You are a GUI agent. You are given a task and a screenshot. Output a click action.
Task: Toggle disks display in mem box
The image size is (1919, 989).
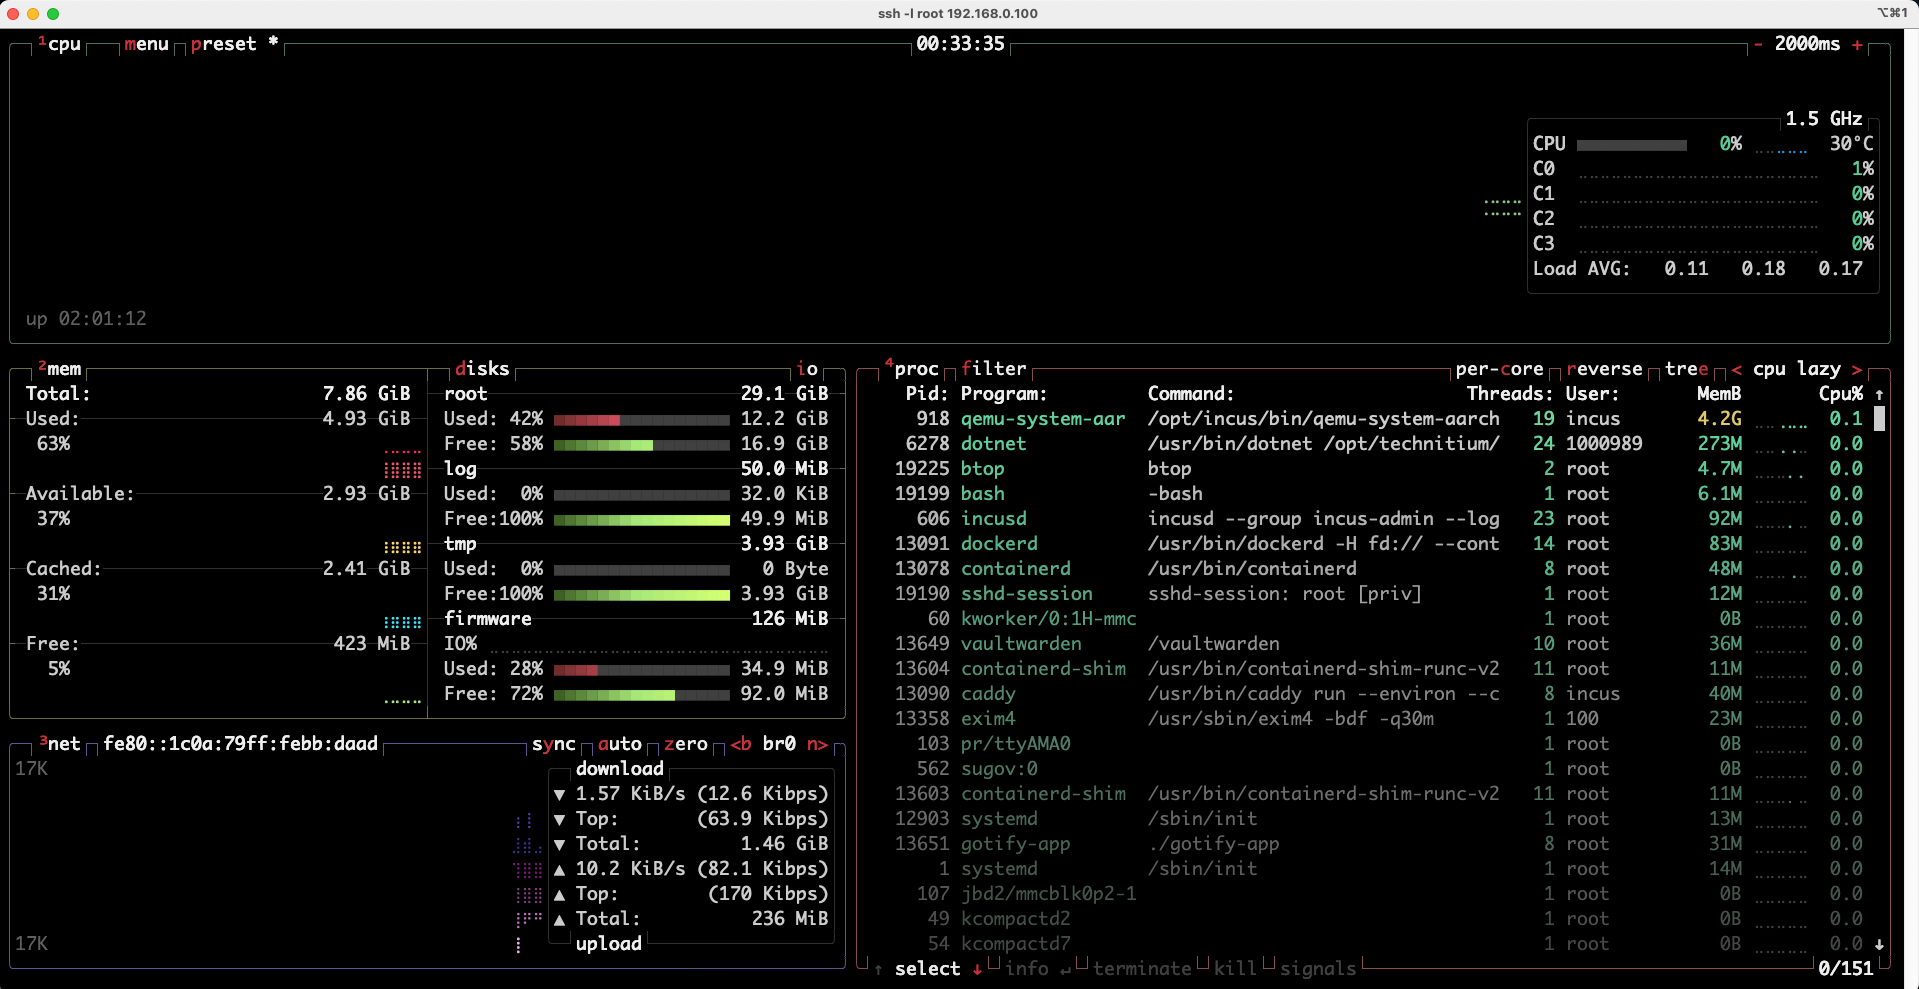pyautogui.click(x=482, y=369)
